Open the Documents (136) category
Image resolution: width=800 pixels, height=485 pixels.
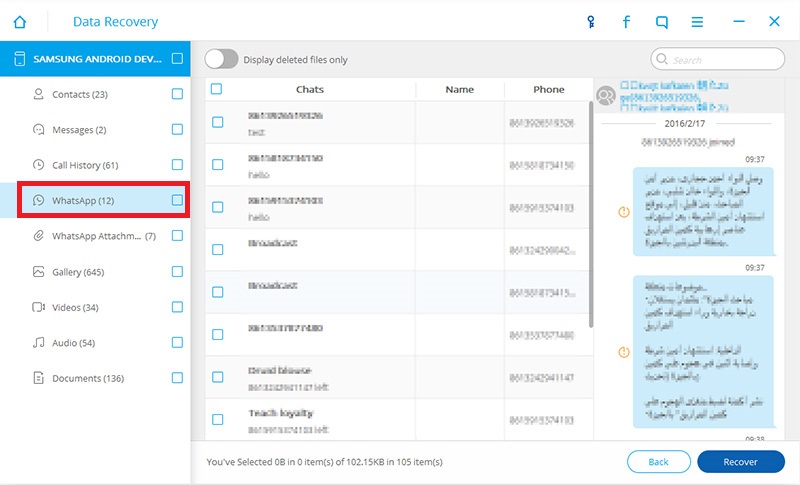click(x=95, y=378)
